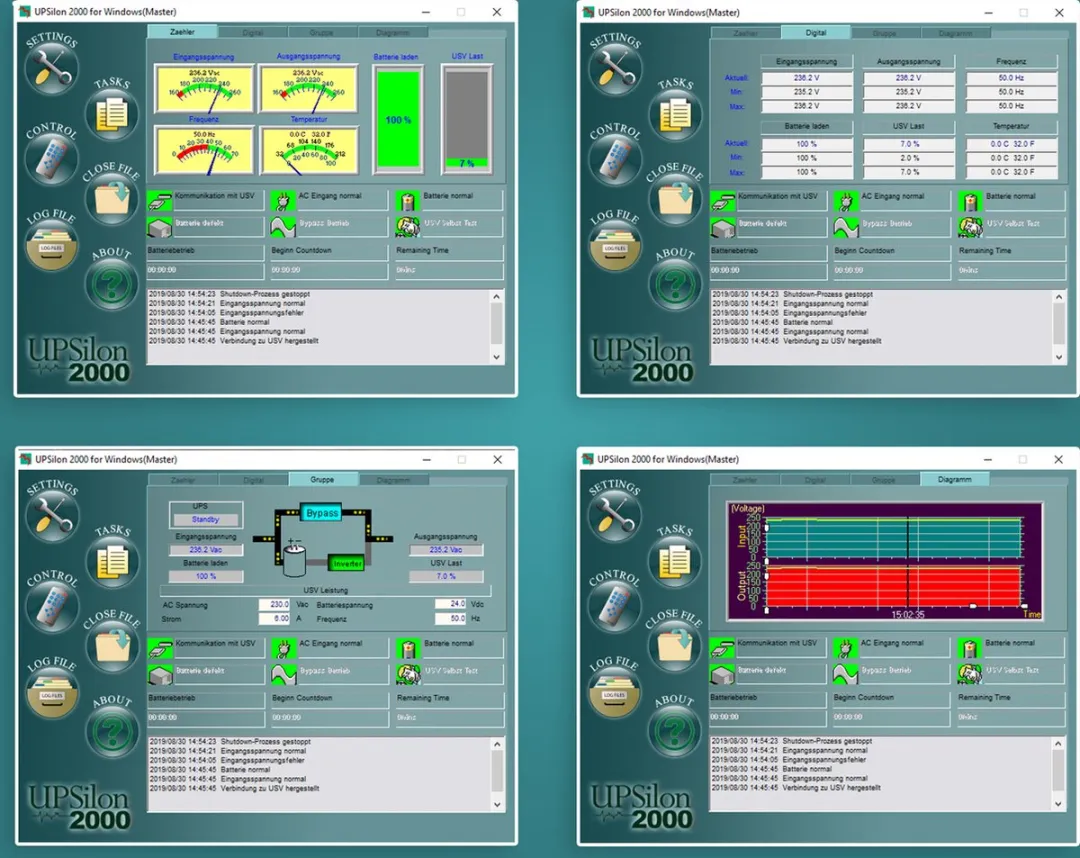Select Zaehler tab in top-left window
Viewport: 1080px width, 858px height.
[x=183, y=32]
